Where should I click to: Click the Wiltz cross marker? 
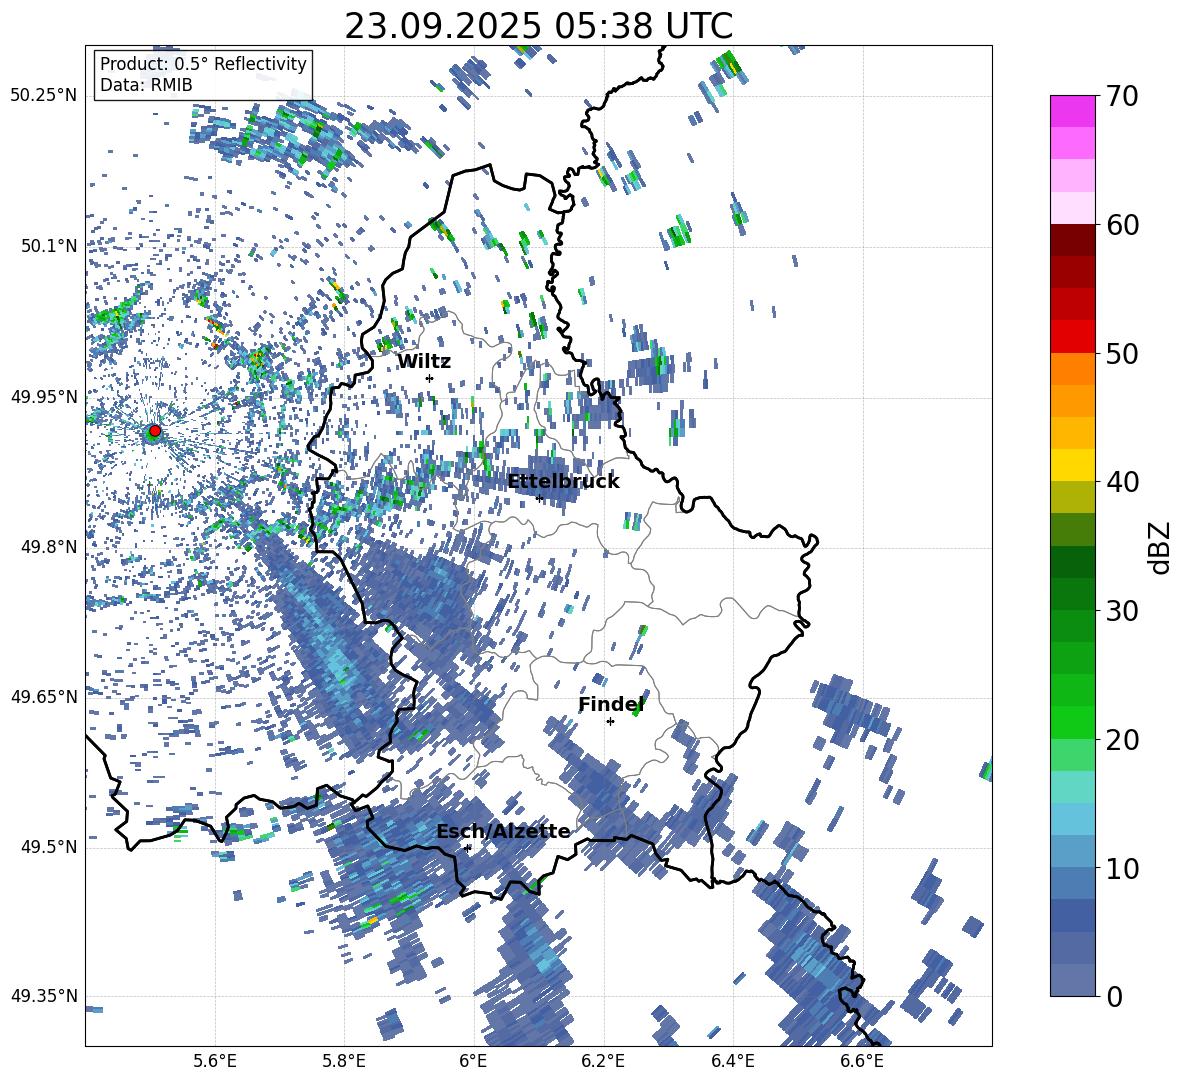click(430, 379)
